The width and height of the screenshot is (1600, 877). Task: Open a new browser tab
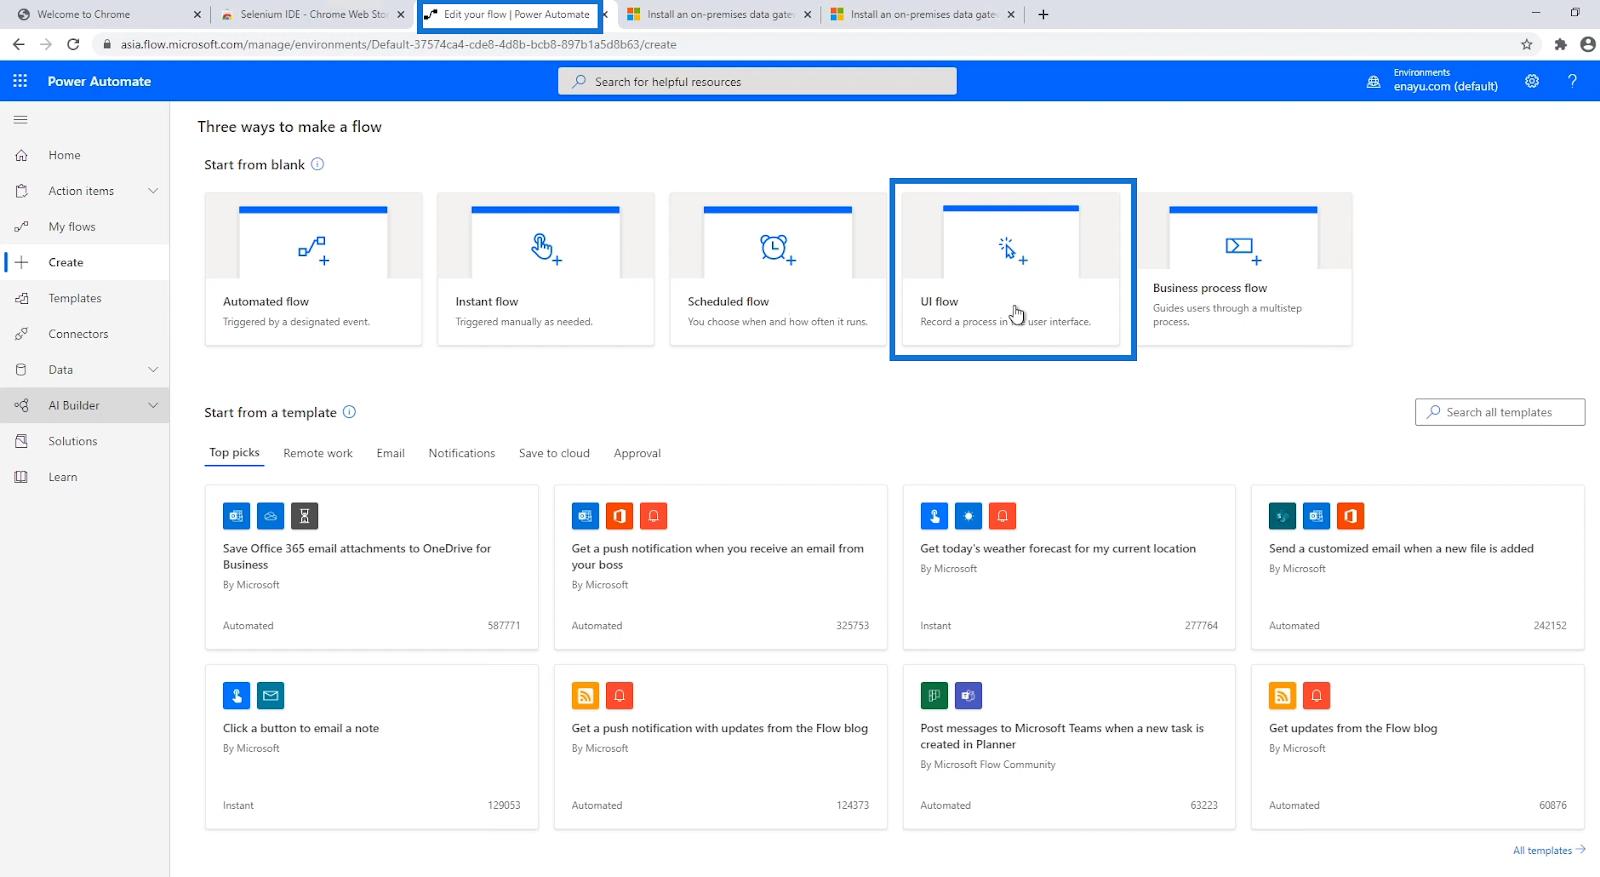(1043, 14)
